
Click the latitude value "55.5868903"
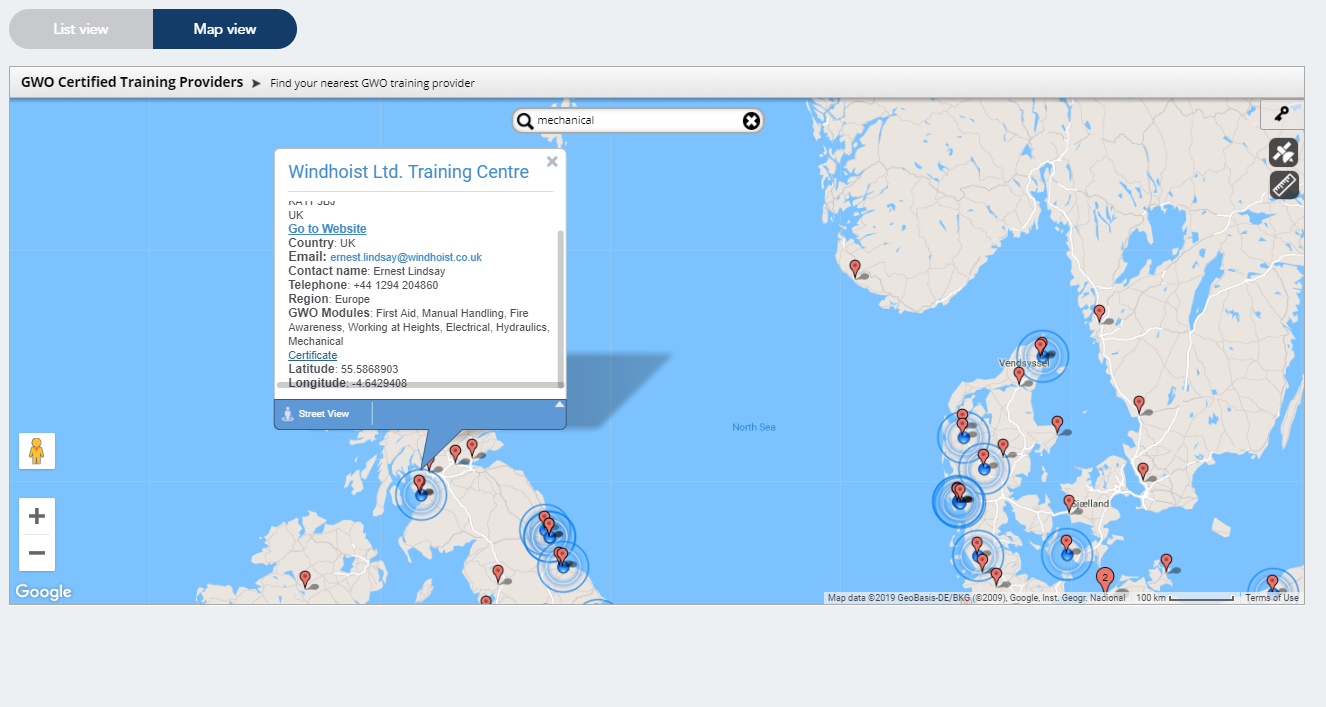369,369
